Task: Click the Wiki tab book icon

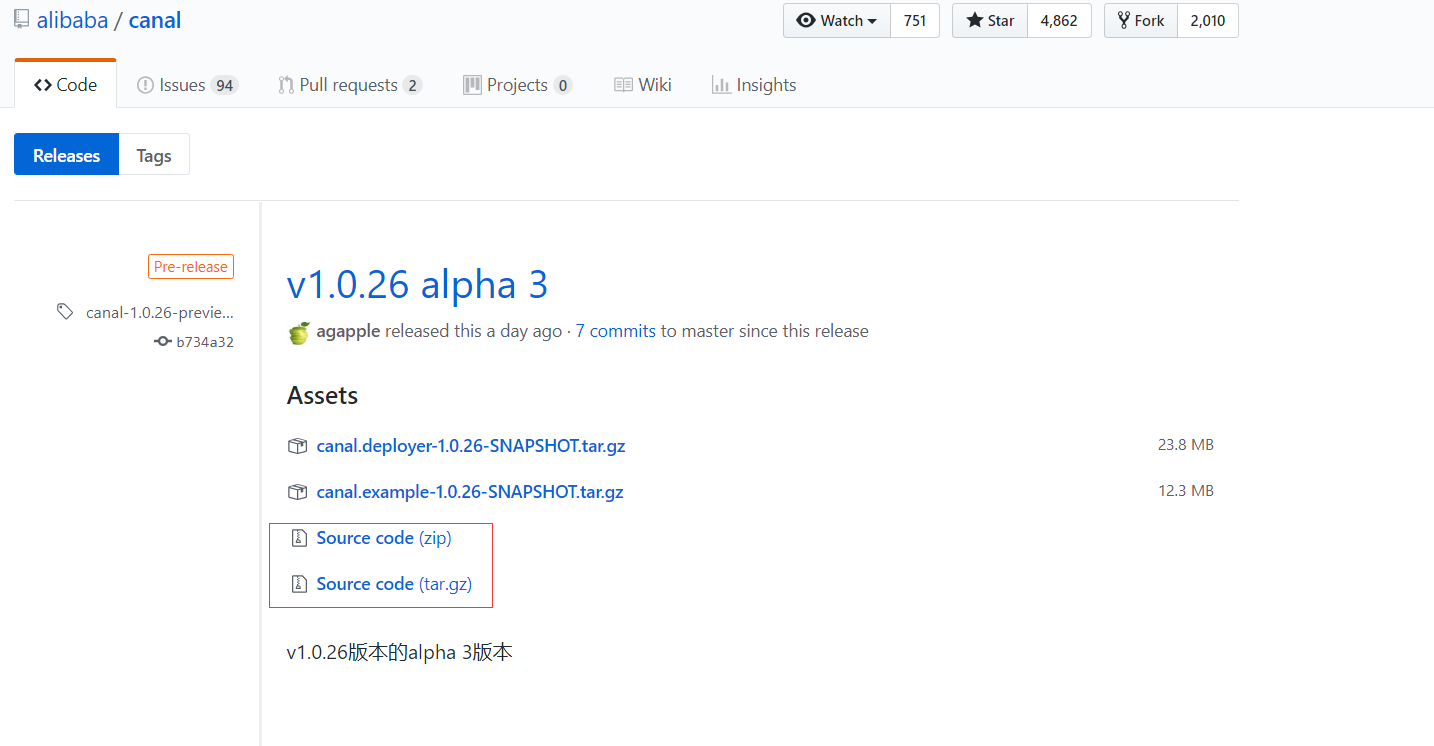Action: click(x=623, y=85)
